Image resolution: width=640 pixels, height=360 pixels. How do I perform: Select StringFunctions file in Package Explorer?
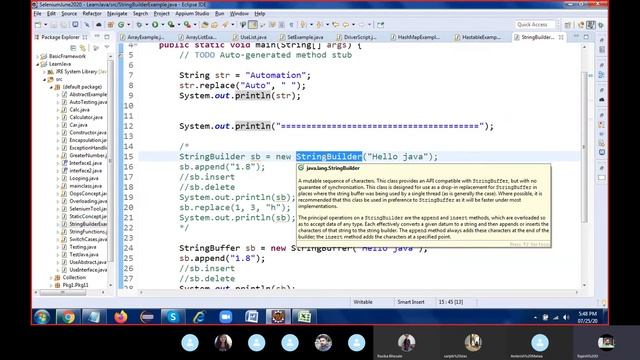coord(87,232)
